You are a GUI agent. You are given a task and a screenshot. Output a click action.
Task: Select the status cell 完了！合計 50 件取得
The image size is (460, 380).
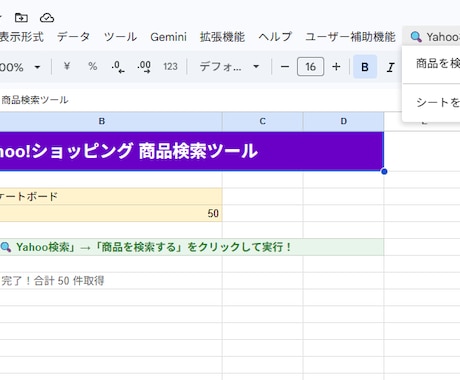click(x=111, y=281)
